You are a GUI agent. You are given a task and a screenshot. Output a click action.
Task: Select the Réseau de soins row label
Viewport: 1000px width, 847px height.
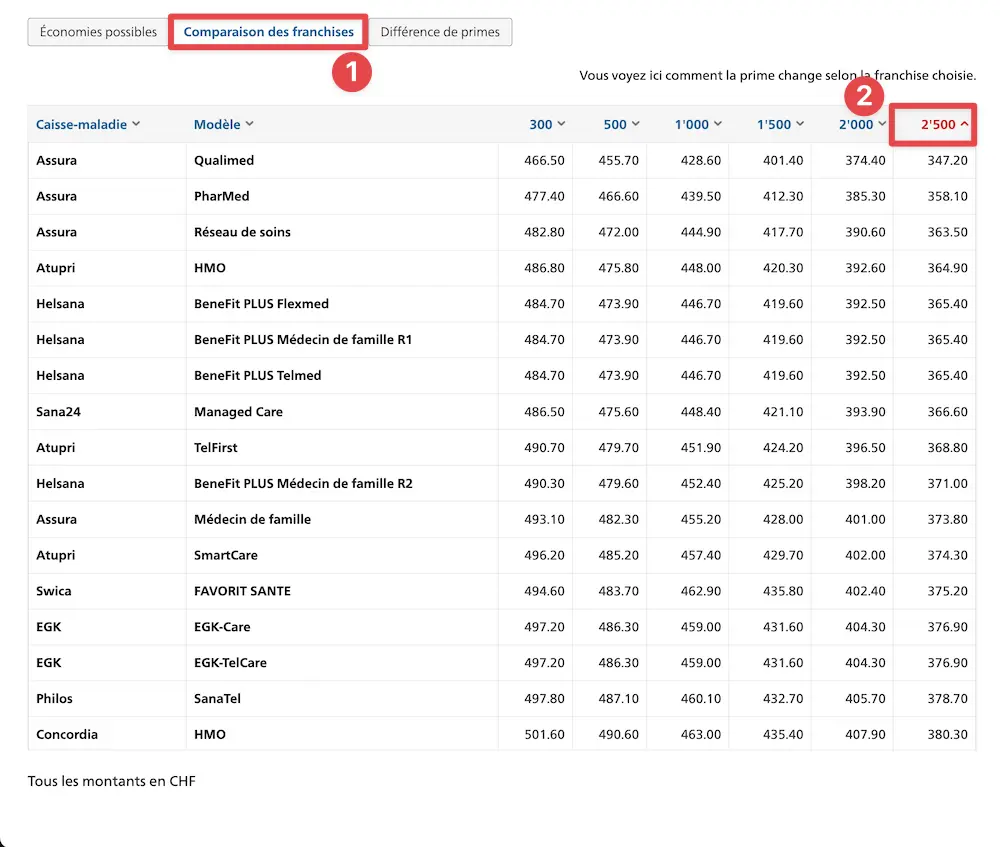(242, 232)
